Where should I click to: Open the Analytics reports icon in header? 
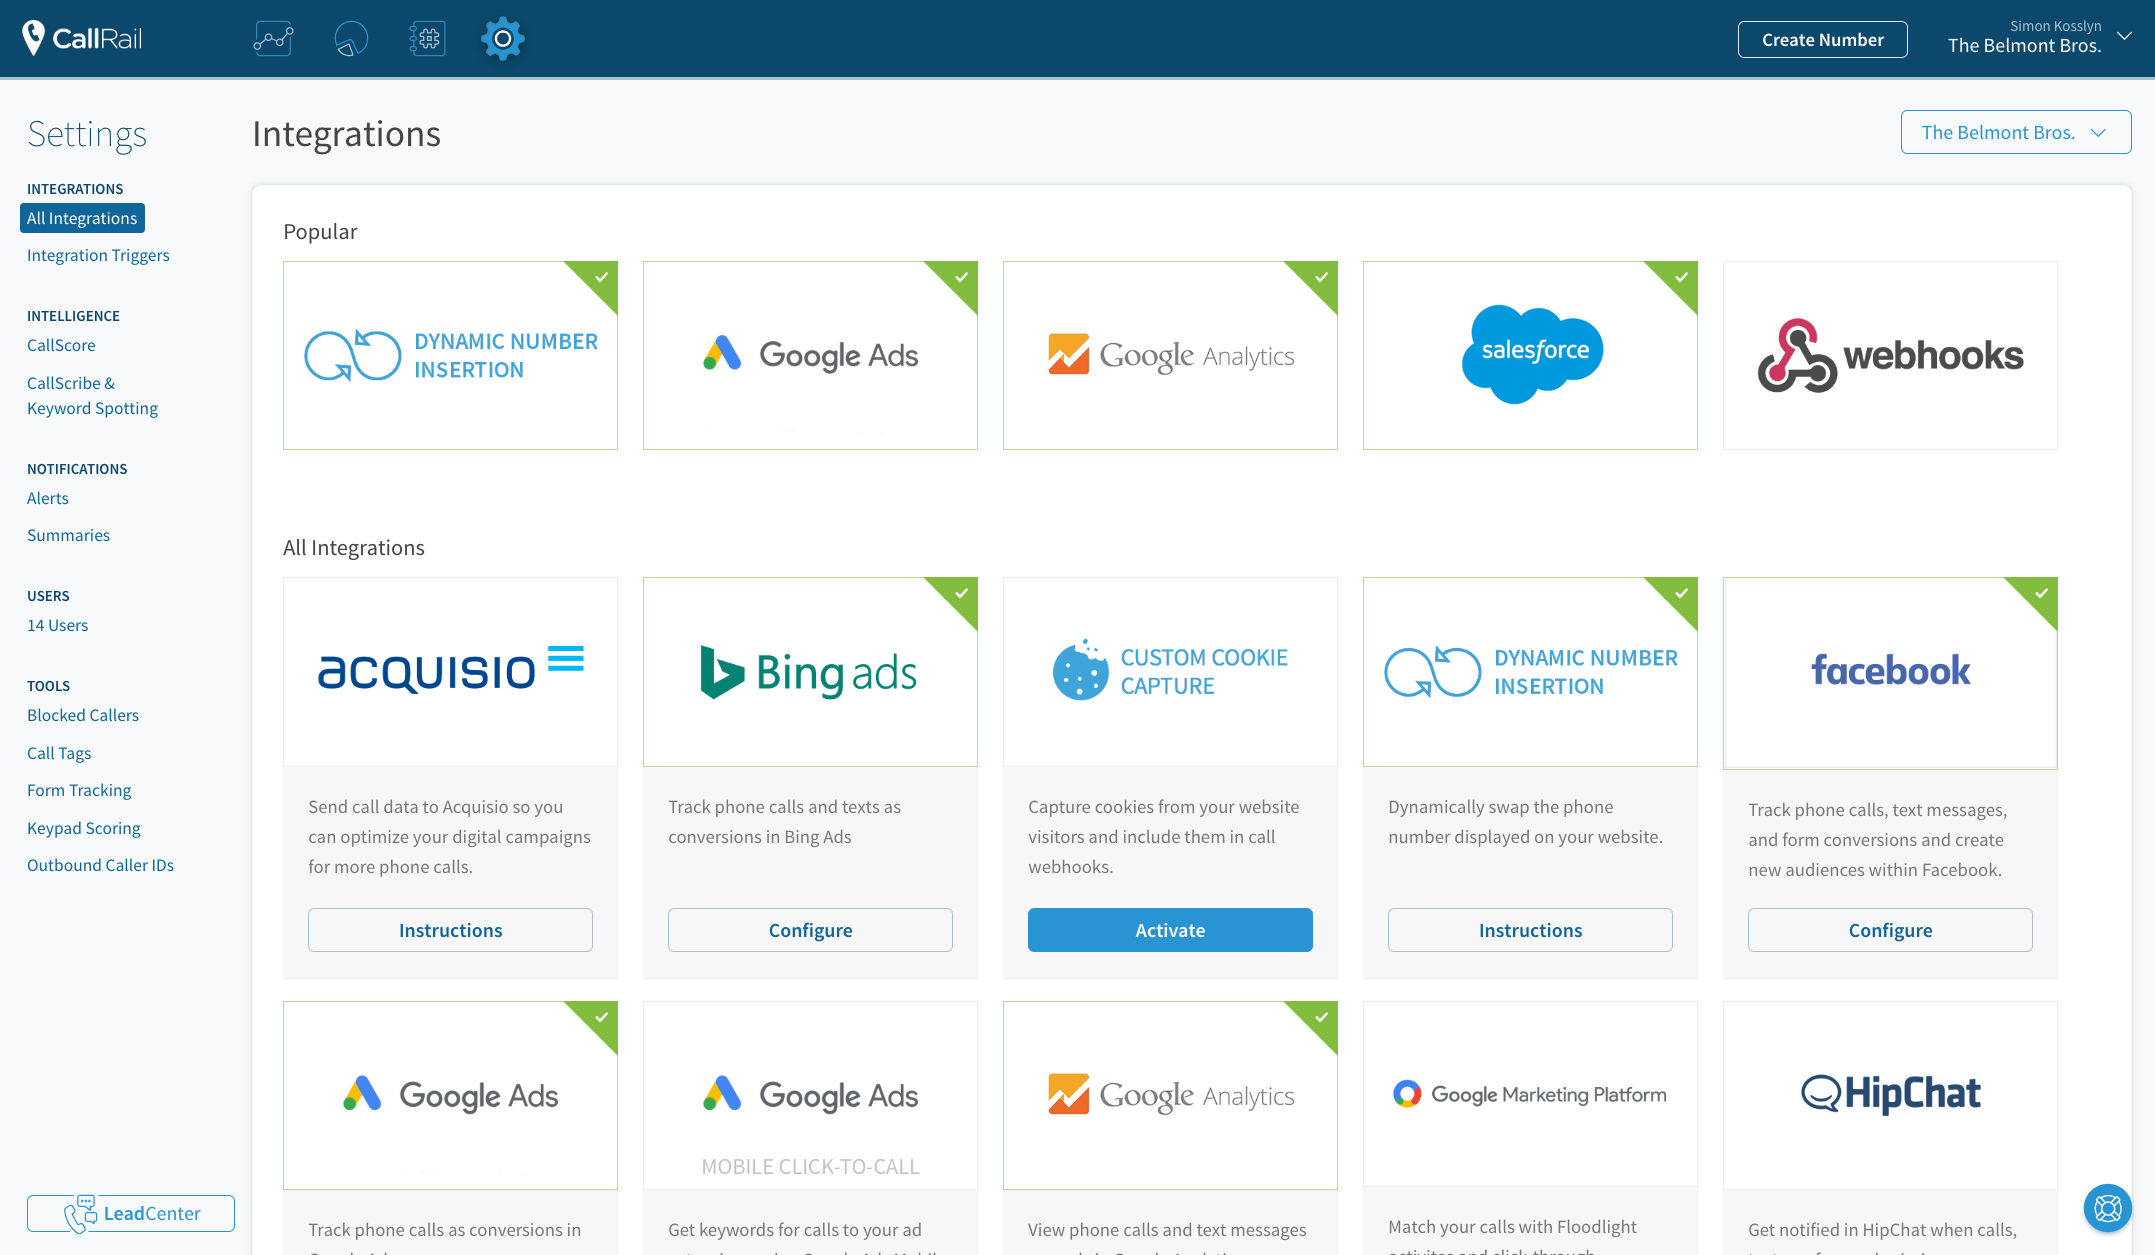tap(273, 39)
